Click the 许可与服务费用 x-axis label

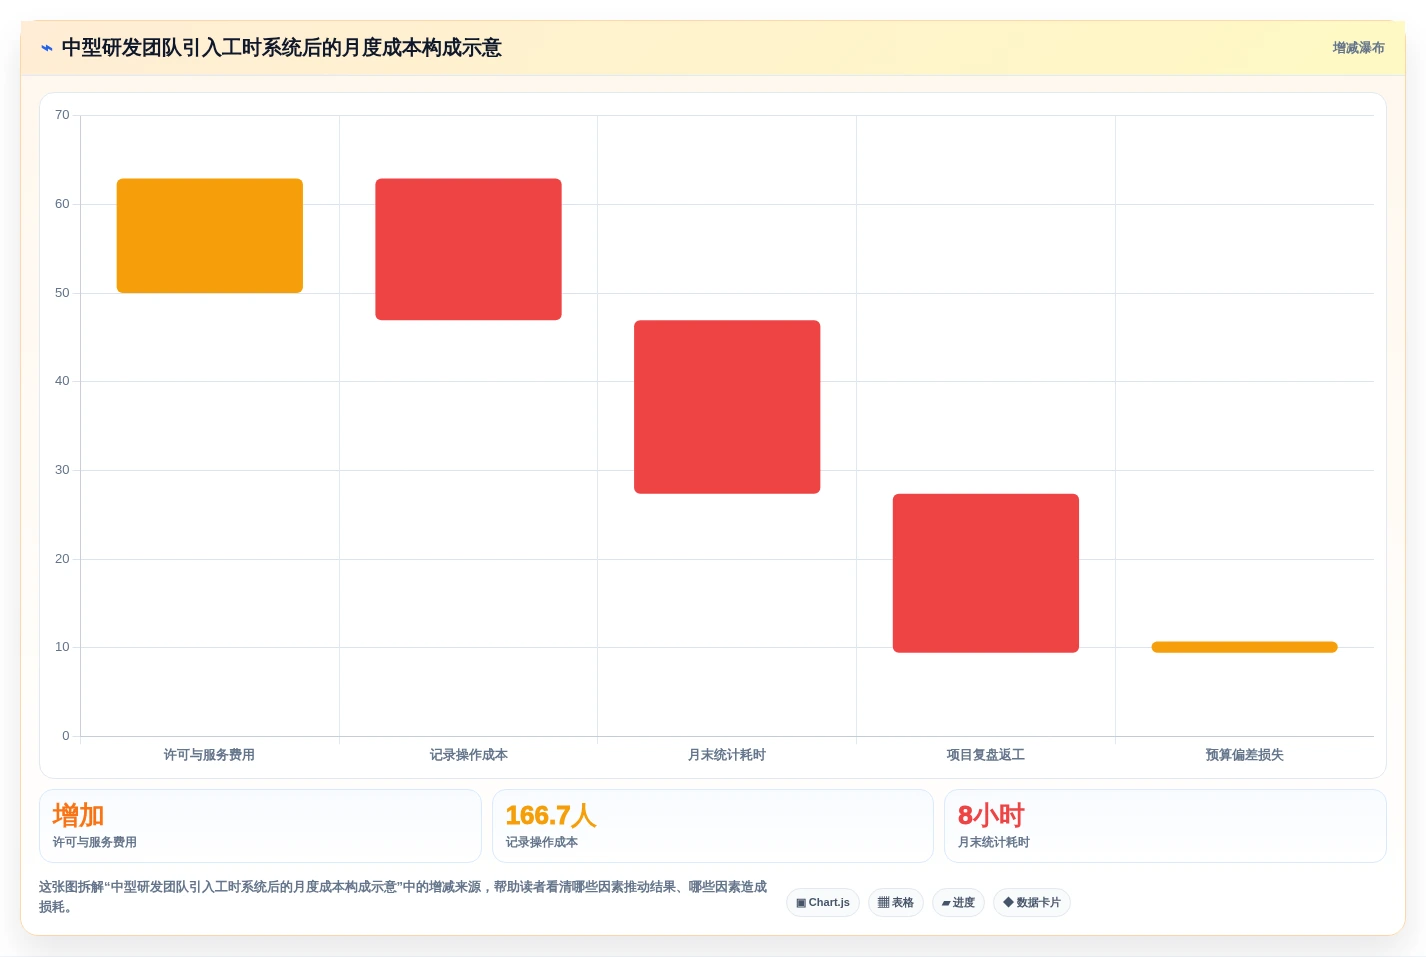(x=210, y=755)
